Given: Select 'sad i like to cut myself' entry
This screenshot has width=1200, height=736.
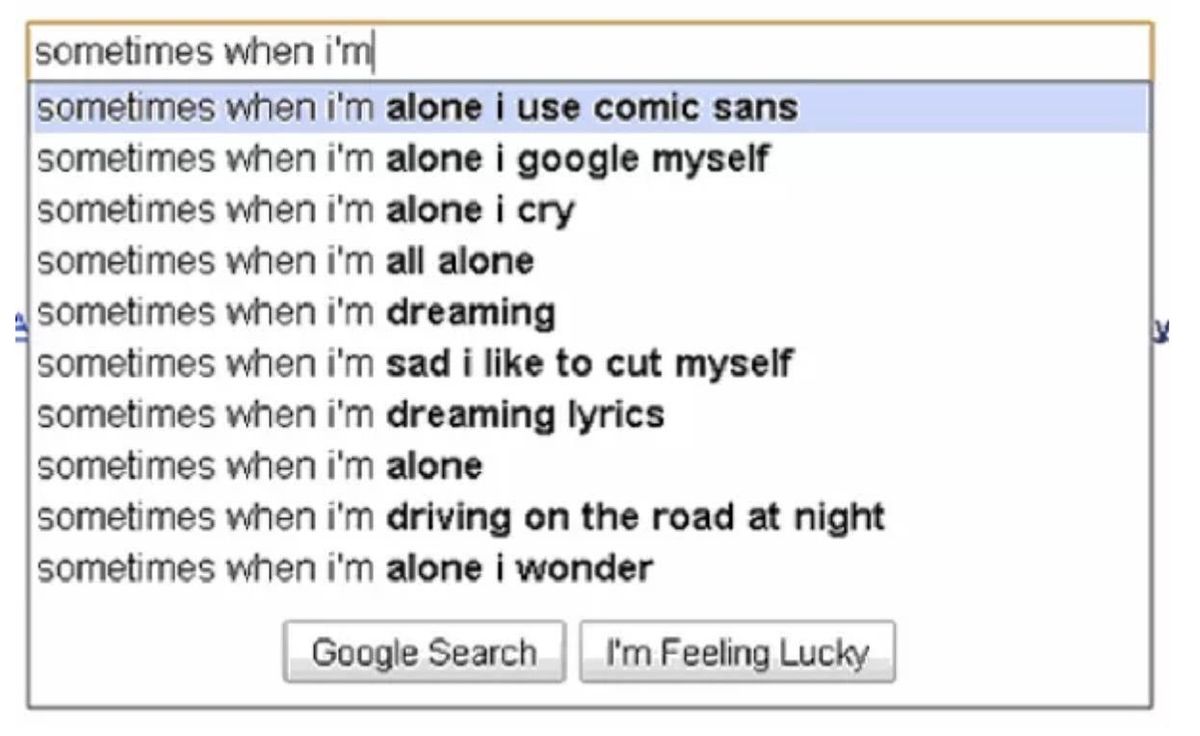Looking at the screenshot, I should [x=590, y=363].
